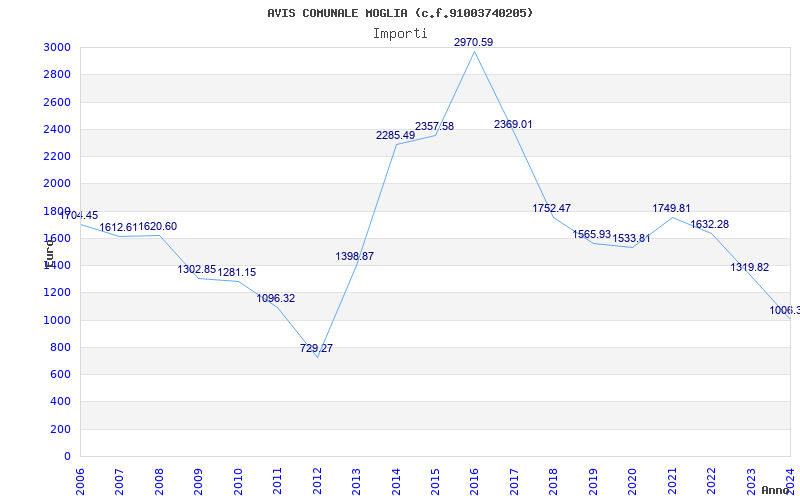Click the 2013 x-axis year label

[x=356, y=481]
